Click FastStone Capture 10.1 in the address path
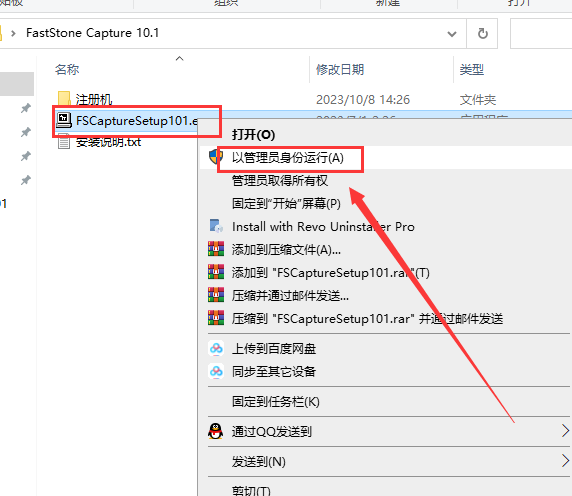 93,33
